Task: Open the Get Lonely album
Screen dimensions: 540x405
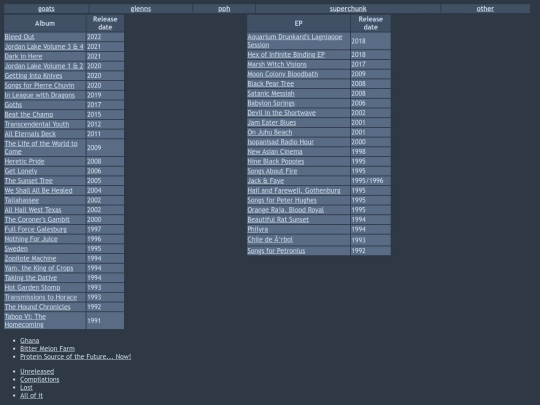Action: 21,171
